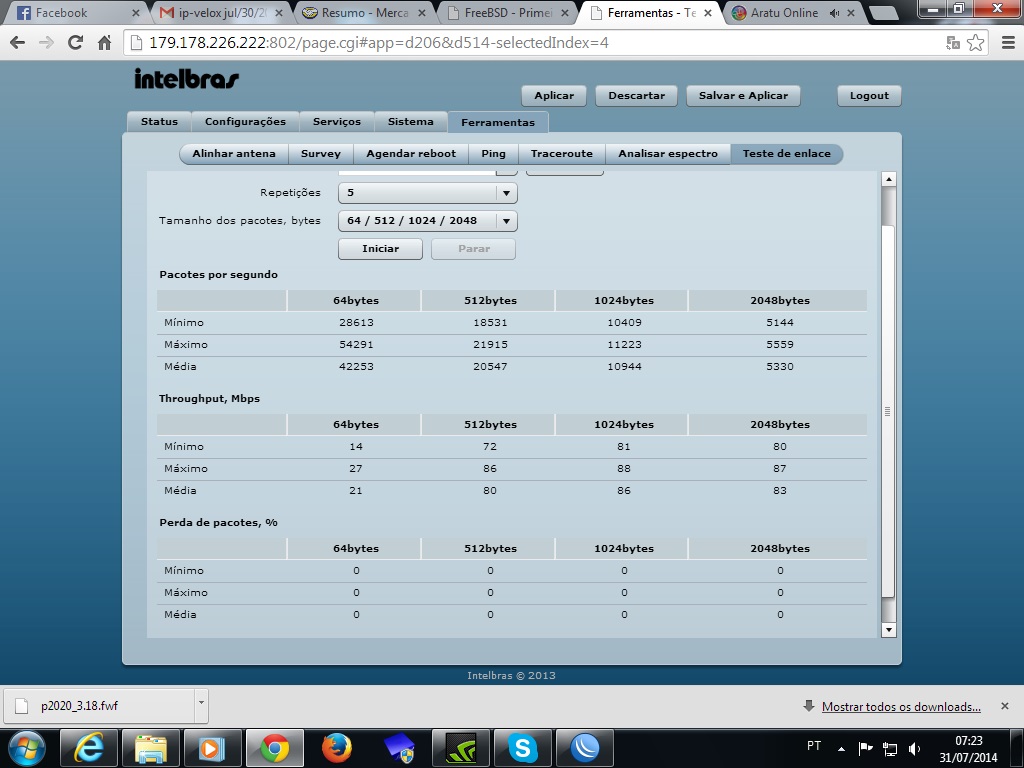Click the Aplicar button
Viewport: 1024px width, 768px height.
pos(554,95)
